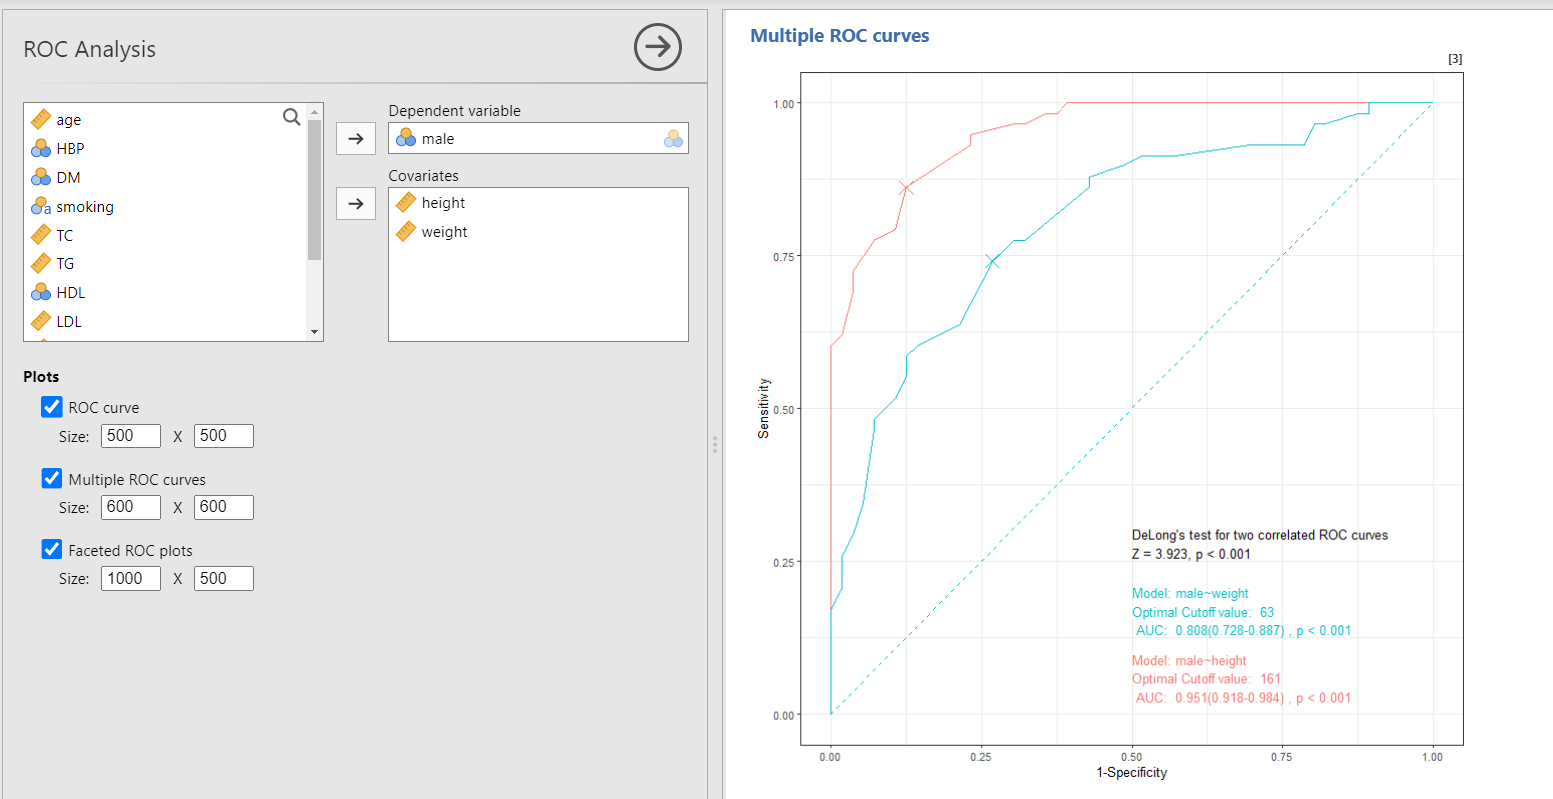
Task: Click the 'Model: male~height' label
Action: click(1189, 661)
